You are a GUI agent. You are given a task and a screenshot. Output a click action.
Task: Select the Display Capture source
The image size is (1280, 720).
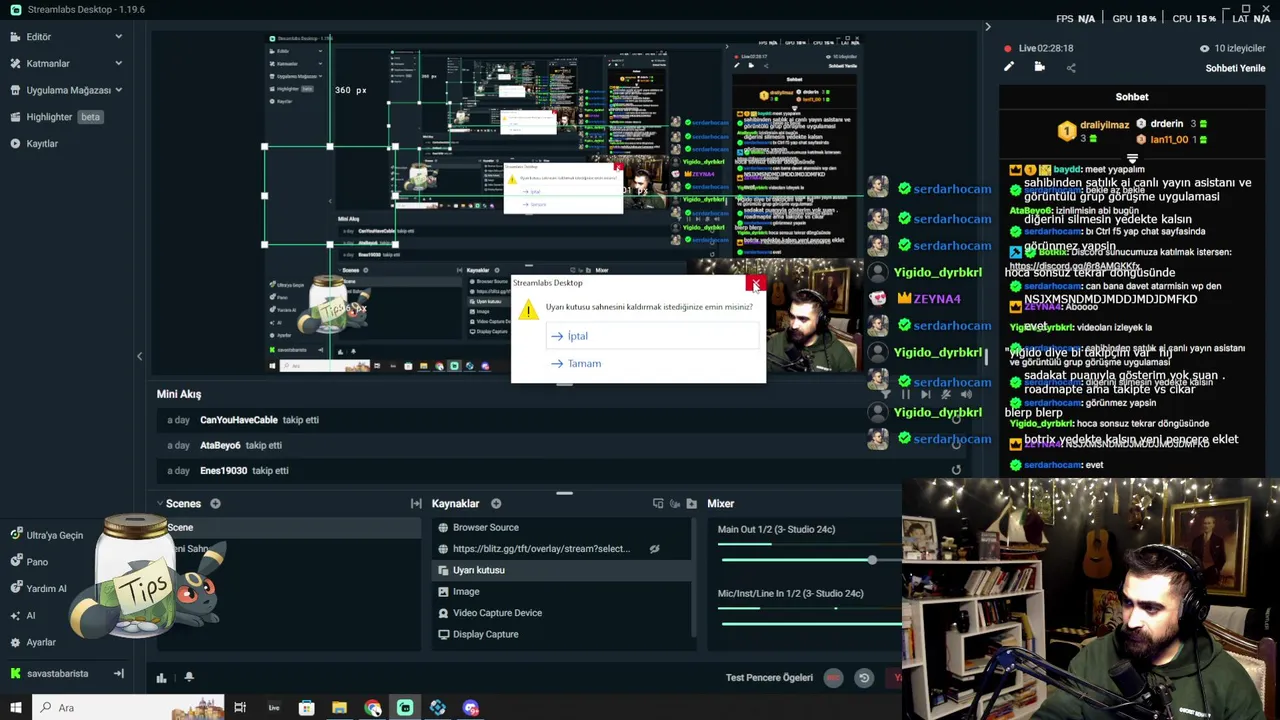pos(563,634)
